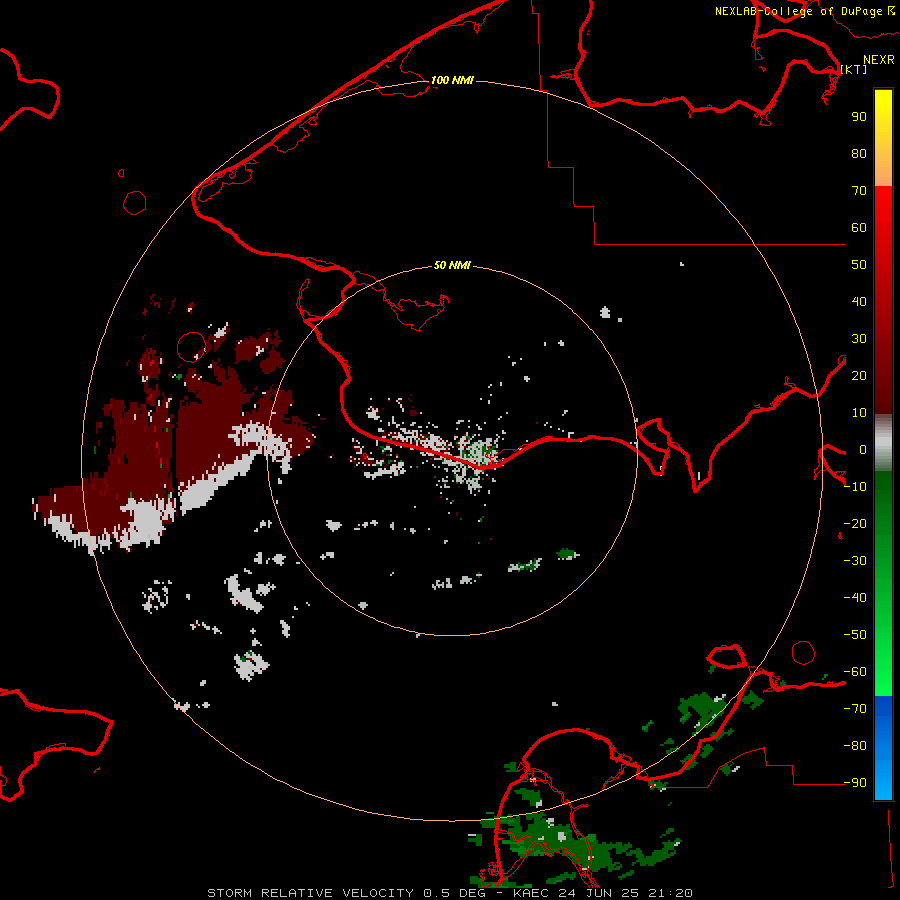Click the "50 NMI" range ring label
The image size is (900, 900).
tap(452, 265)
